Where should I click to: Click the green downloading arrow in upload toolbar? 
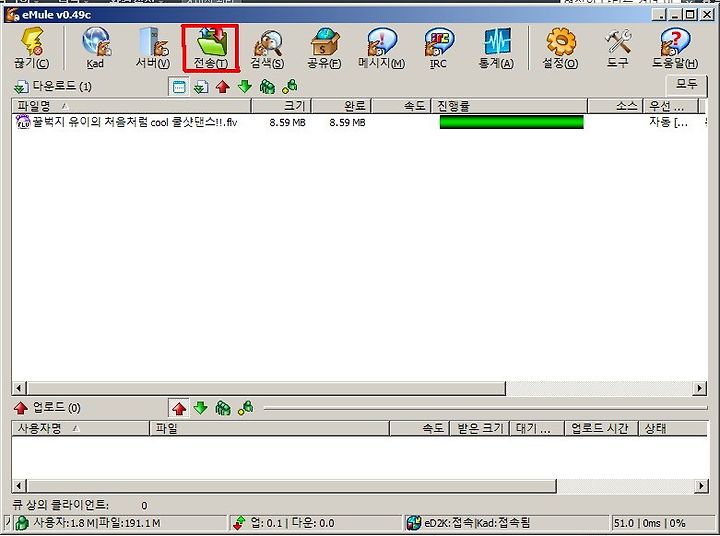click(201, 408)
